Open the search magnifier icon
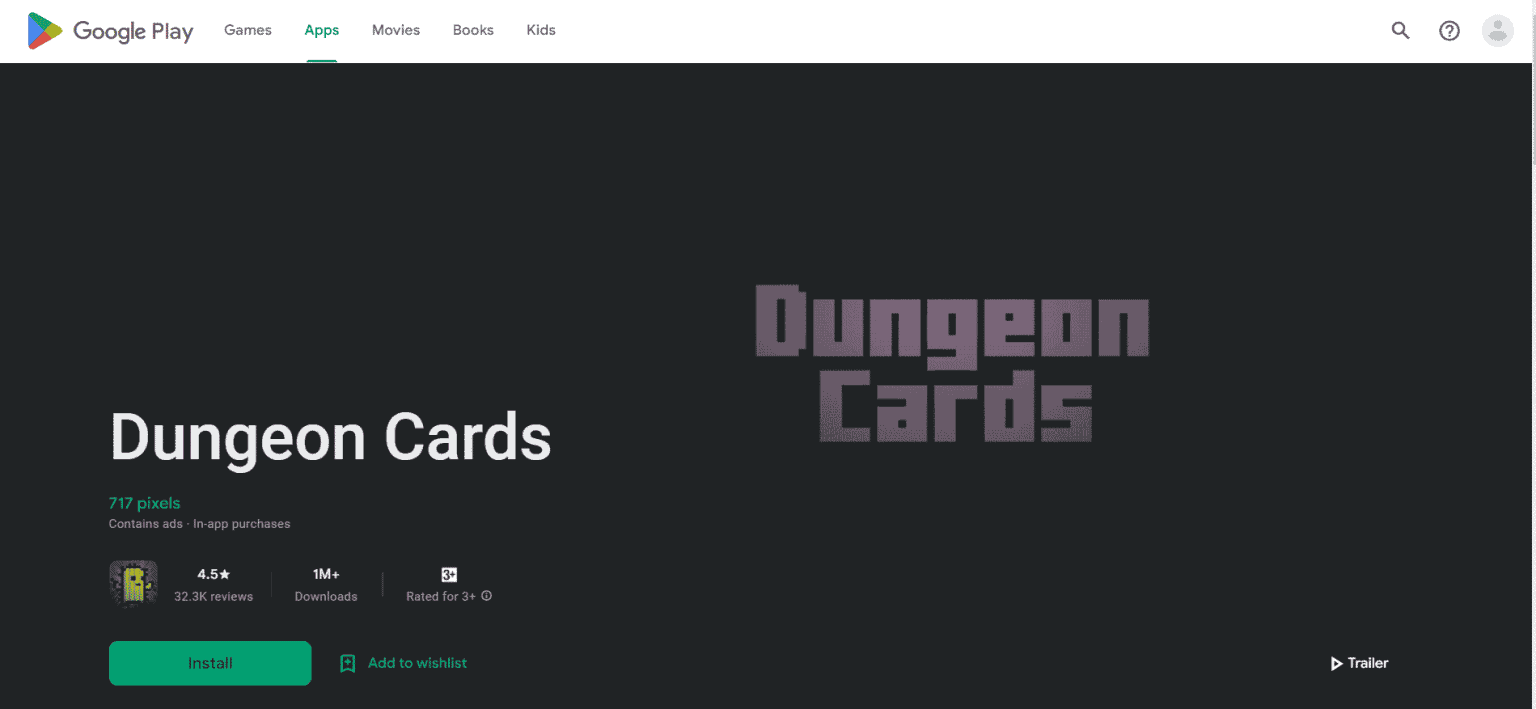Screen dimensions: 1536x709 pos(1400,31)
